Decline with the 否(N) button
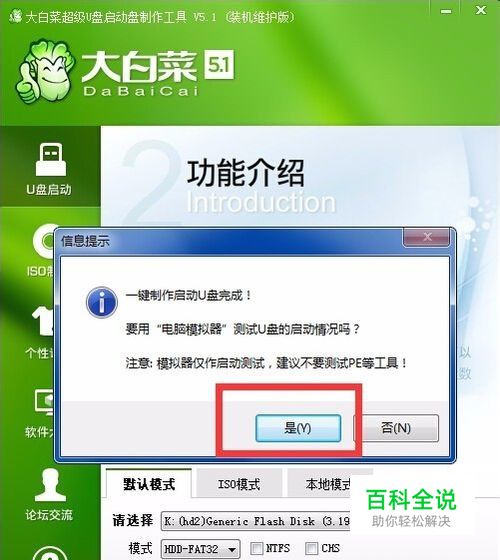Viewport: 500px width, 560px height. 396,428
